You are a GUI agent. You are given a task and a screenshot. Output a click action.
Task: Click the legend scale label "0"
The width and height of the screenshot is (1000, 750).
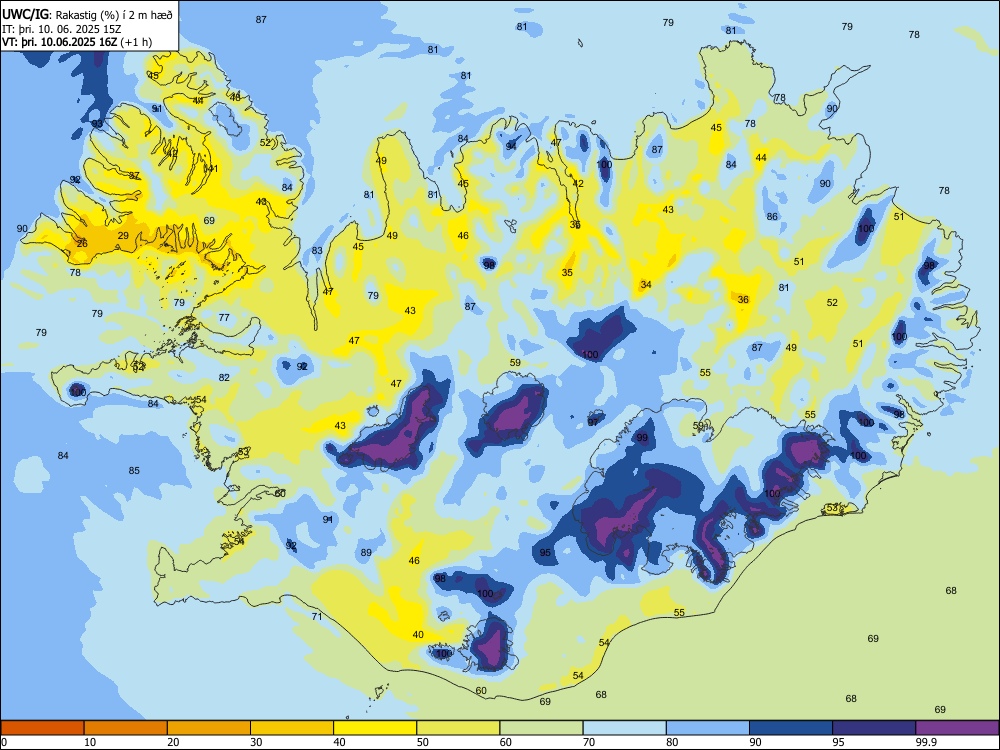tap(4, 742)
